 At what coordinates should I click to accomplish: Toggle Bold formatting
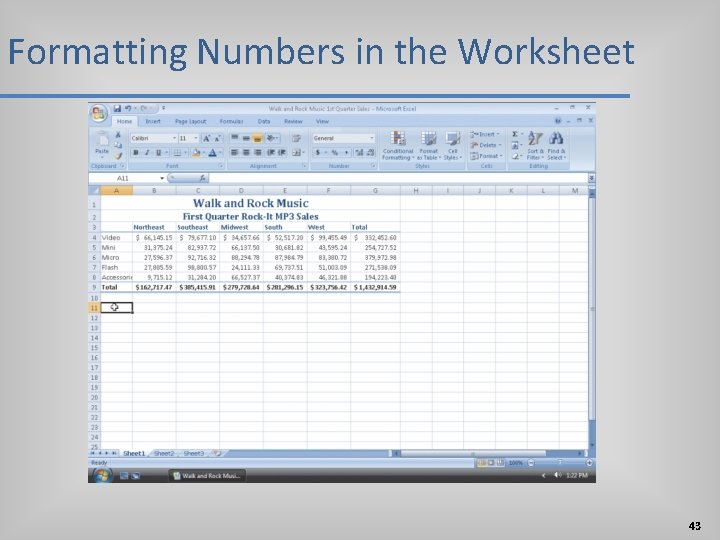click(x=135, y=152)
